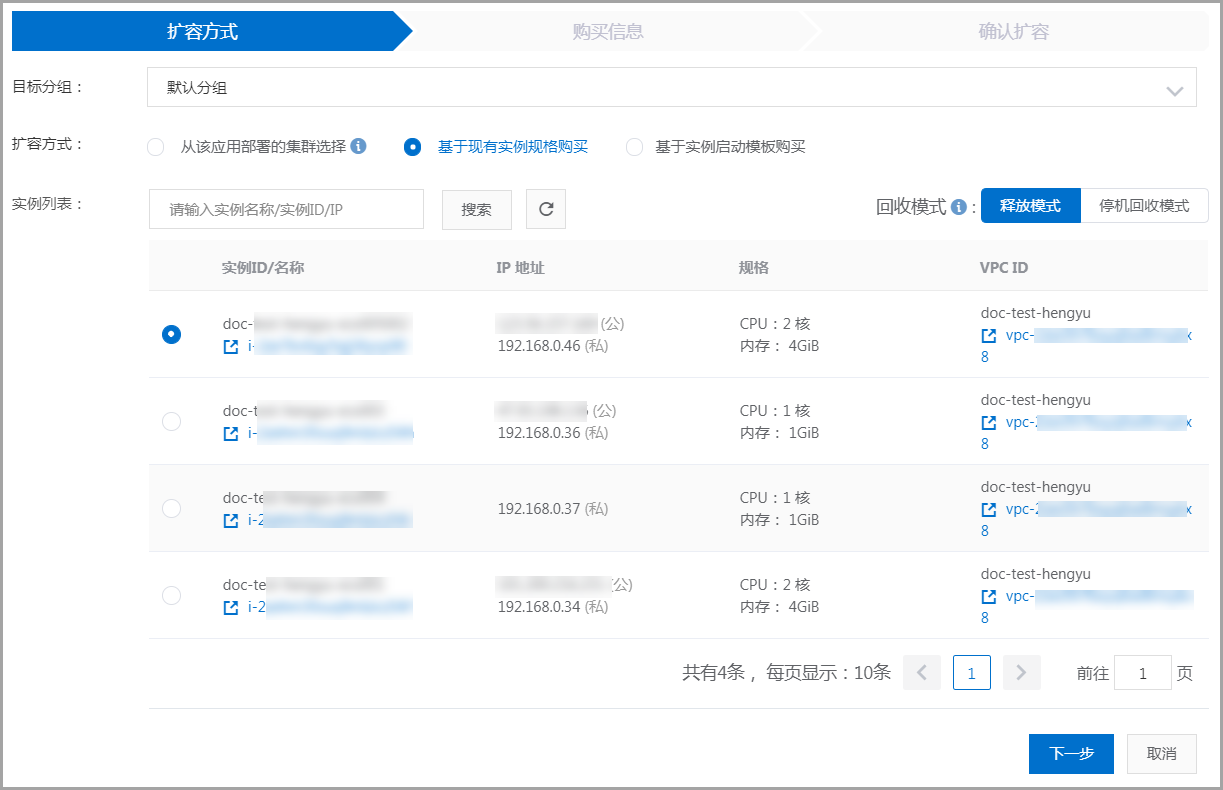The height and width of the screenshot is (790, 1223).
Task: Click the 搜索 button
Action: coord(477,209)
